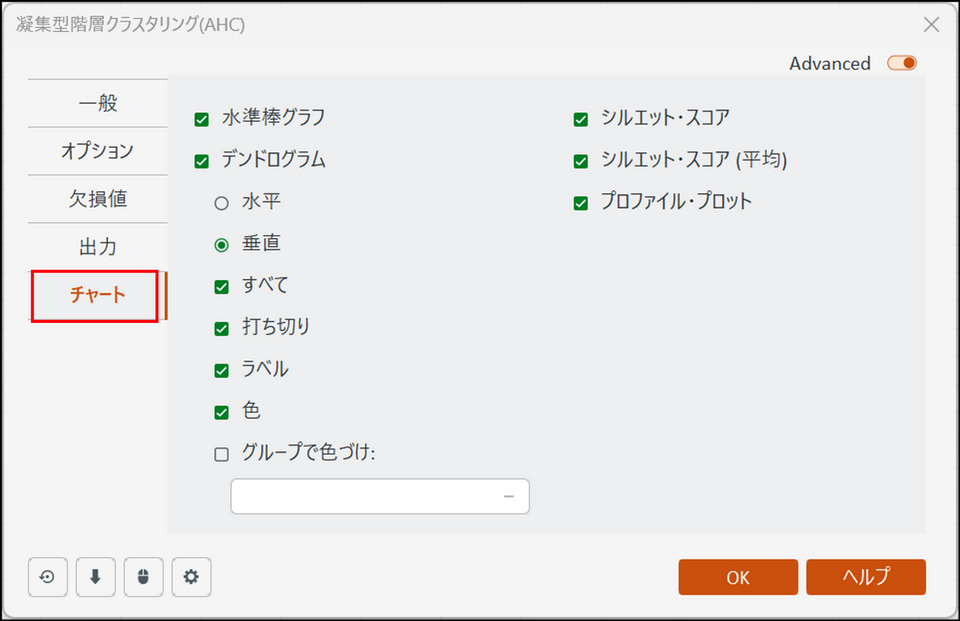Open the 欠損値 tab
The width and height of the screenshot is (960, 621).
(x=98, y=198)
